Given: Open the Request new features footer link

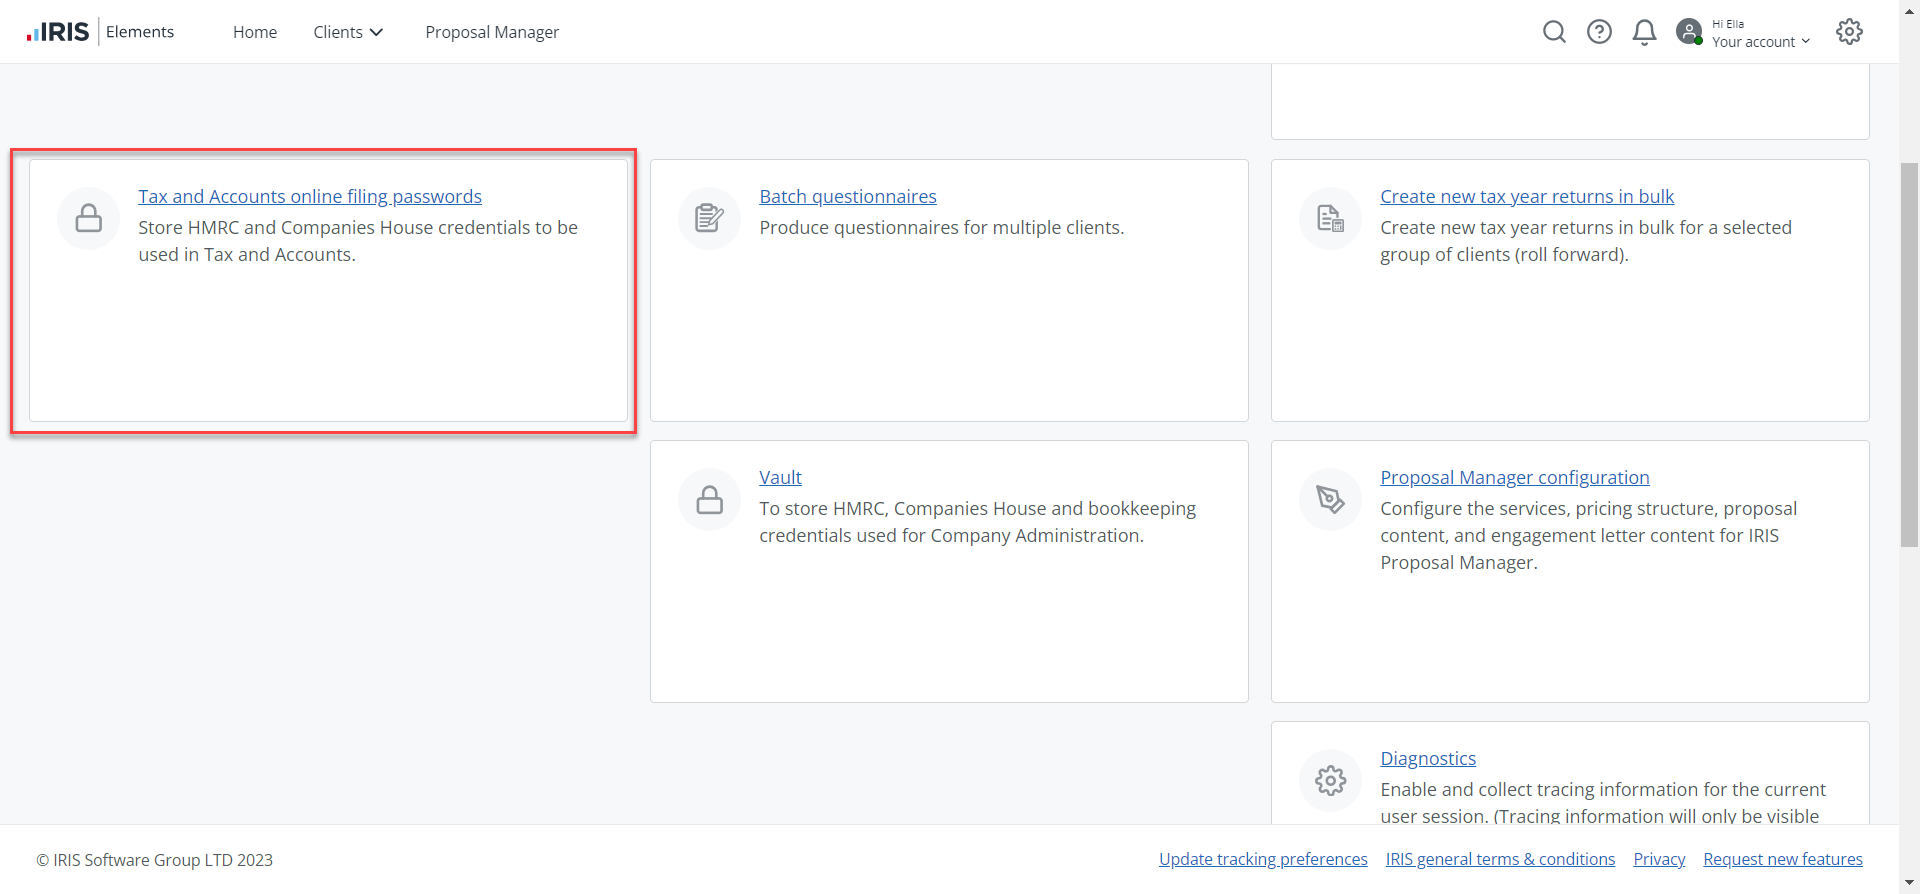Looking at the screenshot, I should (1783, 859).
